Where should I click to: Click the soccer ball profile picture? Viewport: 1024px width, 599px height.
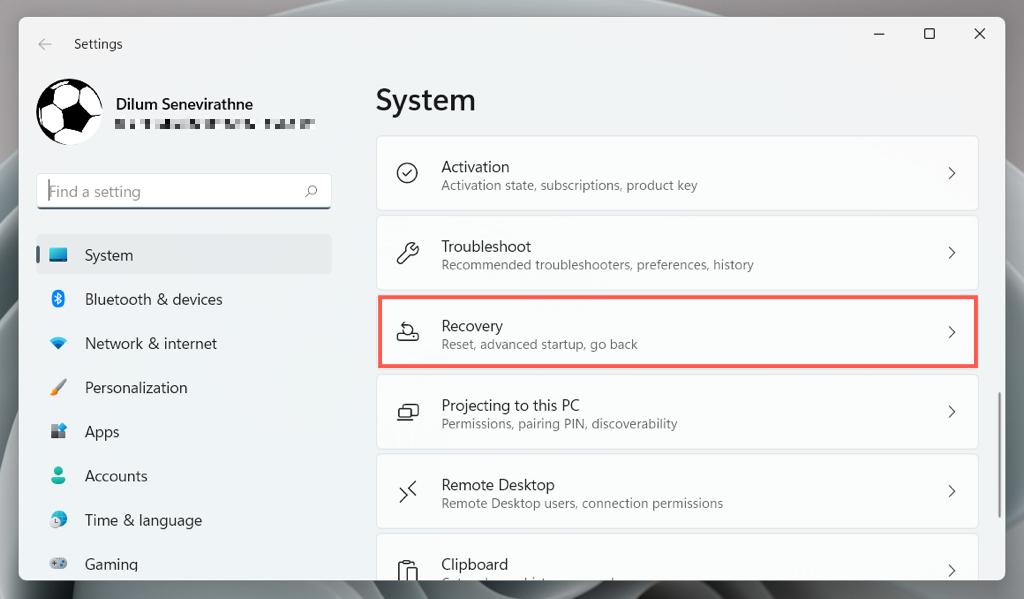[69, 112]
